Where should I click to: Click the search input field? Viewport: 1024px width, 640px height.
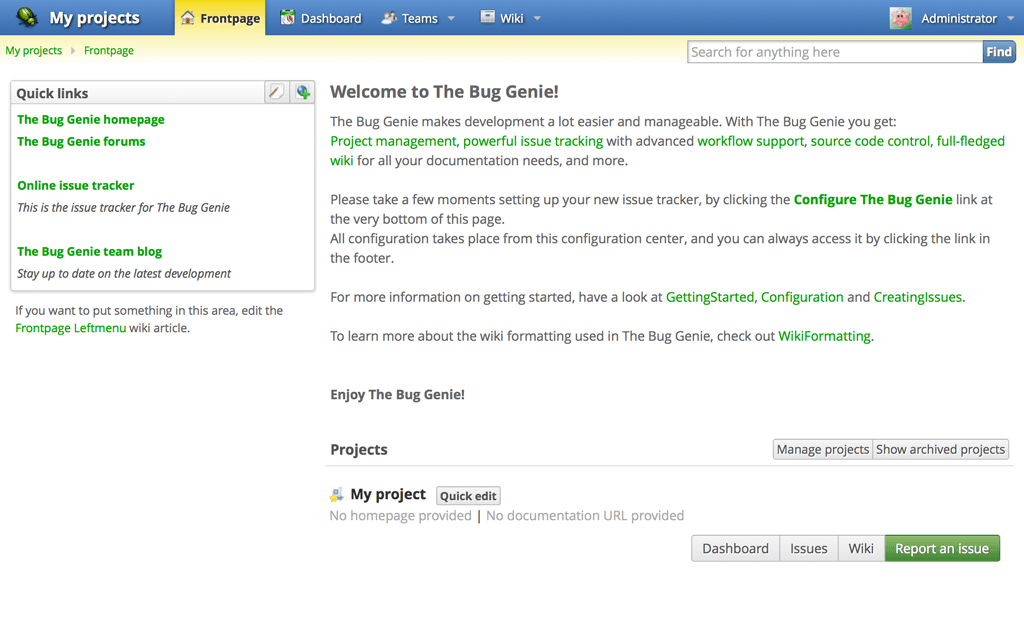[834, 52]
